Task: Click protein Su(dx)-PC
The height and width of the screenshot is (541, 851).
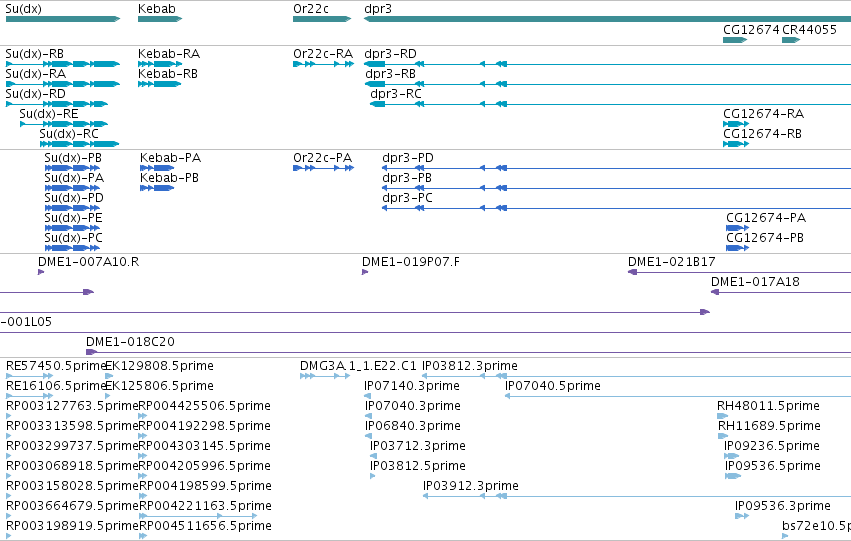Action: [72, 249]
